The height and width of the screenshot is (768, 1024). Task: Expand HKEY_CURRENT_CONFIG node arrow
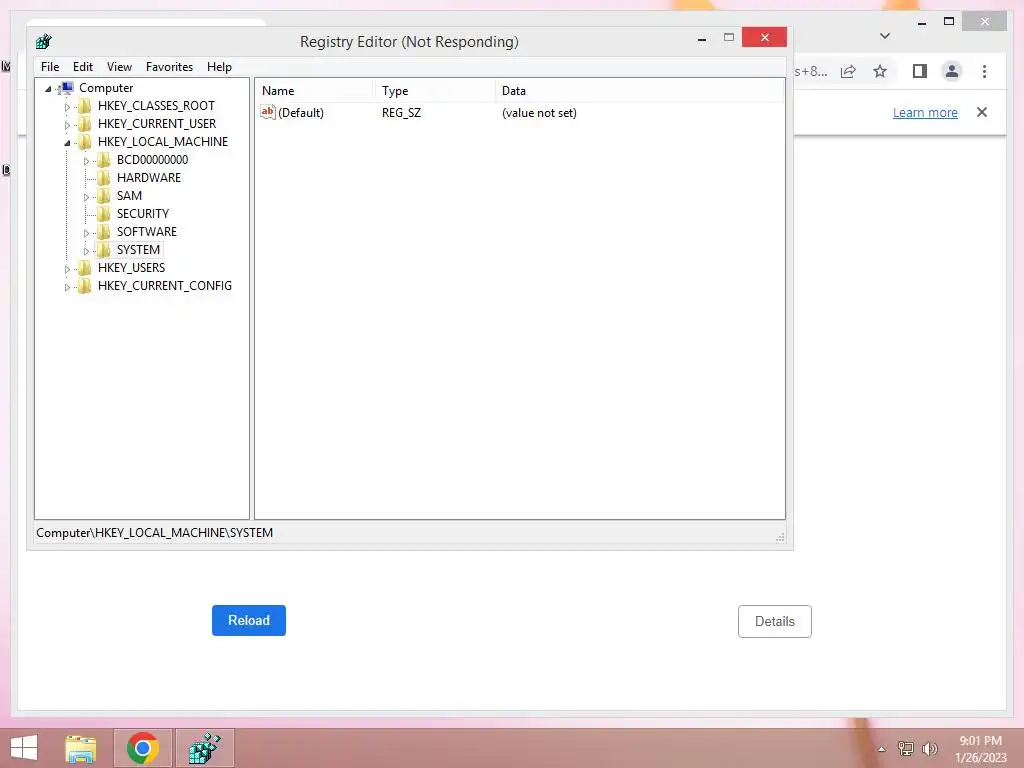[67, 287]
